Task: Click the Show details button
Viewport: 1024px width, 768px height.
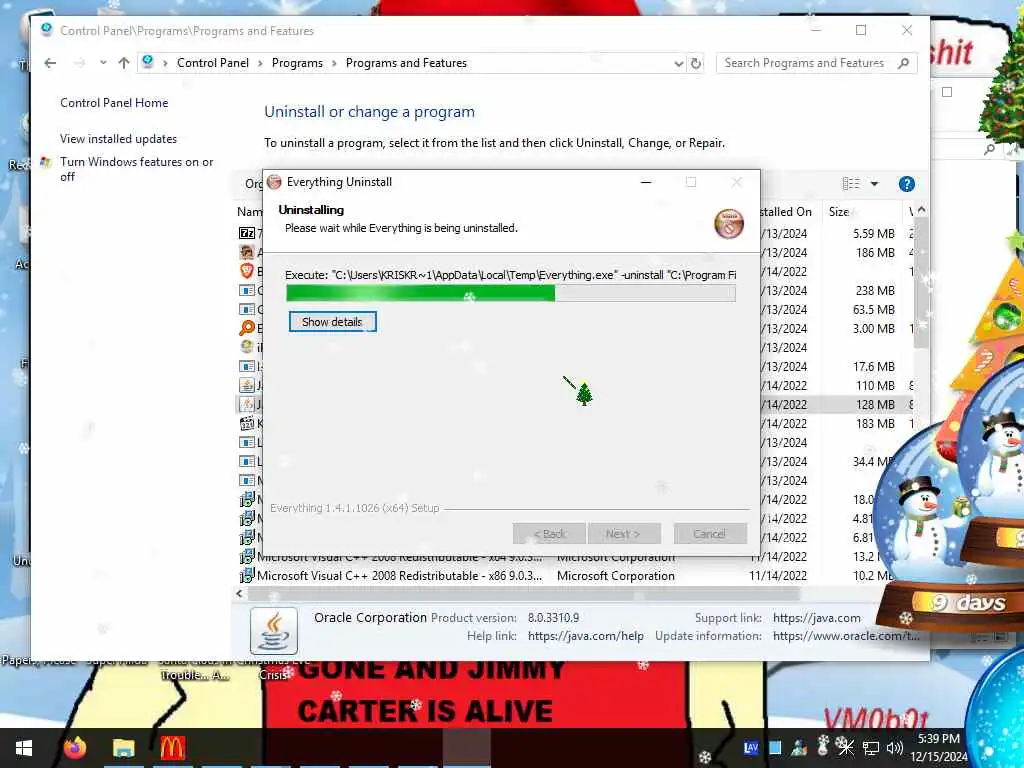Action: (332, 322)
